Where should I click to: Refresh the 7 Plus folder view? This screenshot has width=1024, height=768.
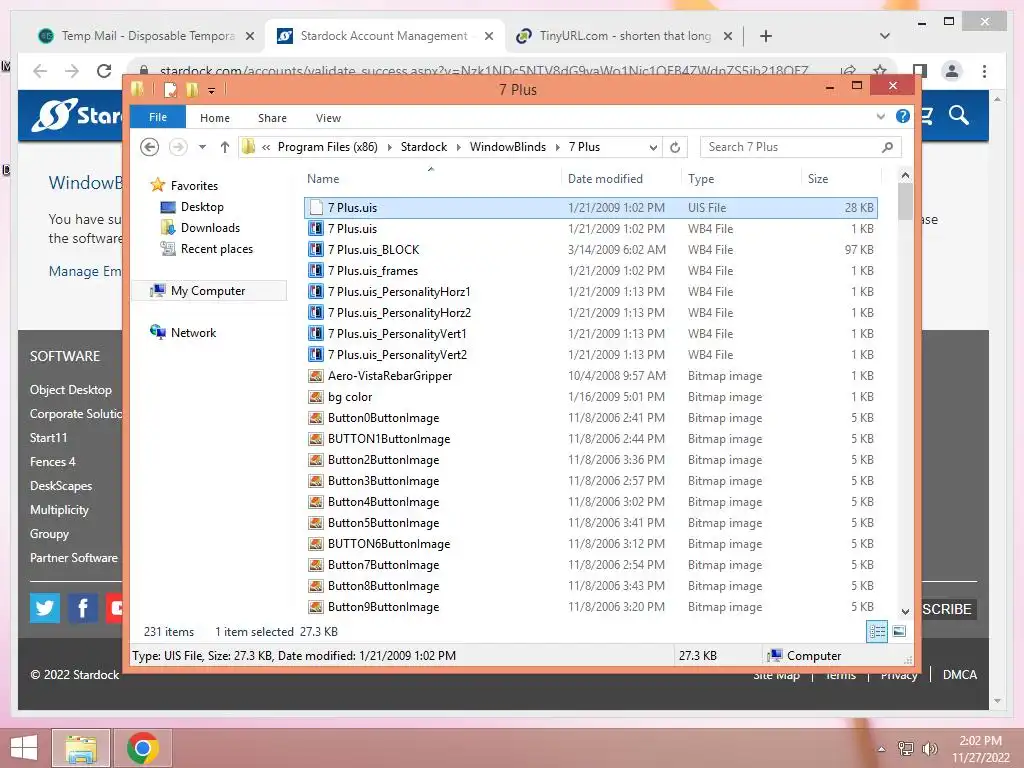click(675, 148)
